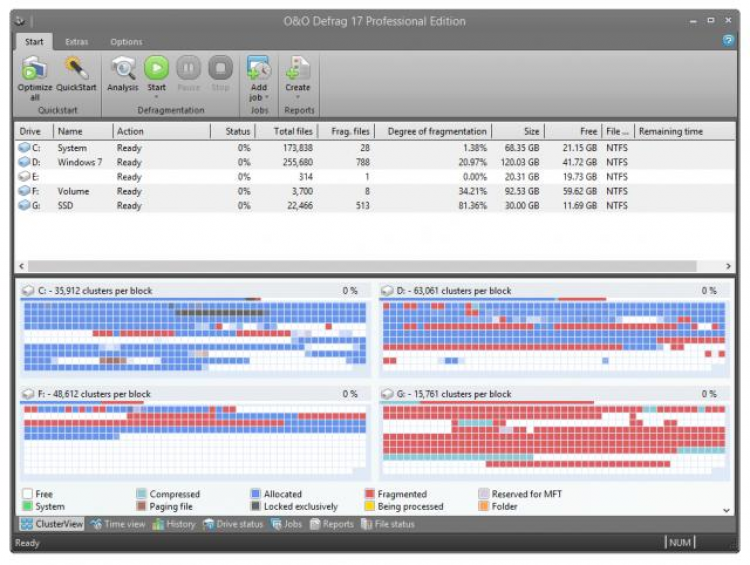Select the 'SSD' name cell
Viewport: 750px width, 565px height.
coord(66,205)
